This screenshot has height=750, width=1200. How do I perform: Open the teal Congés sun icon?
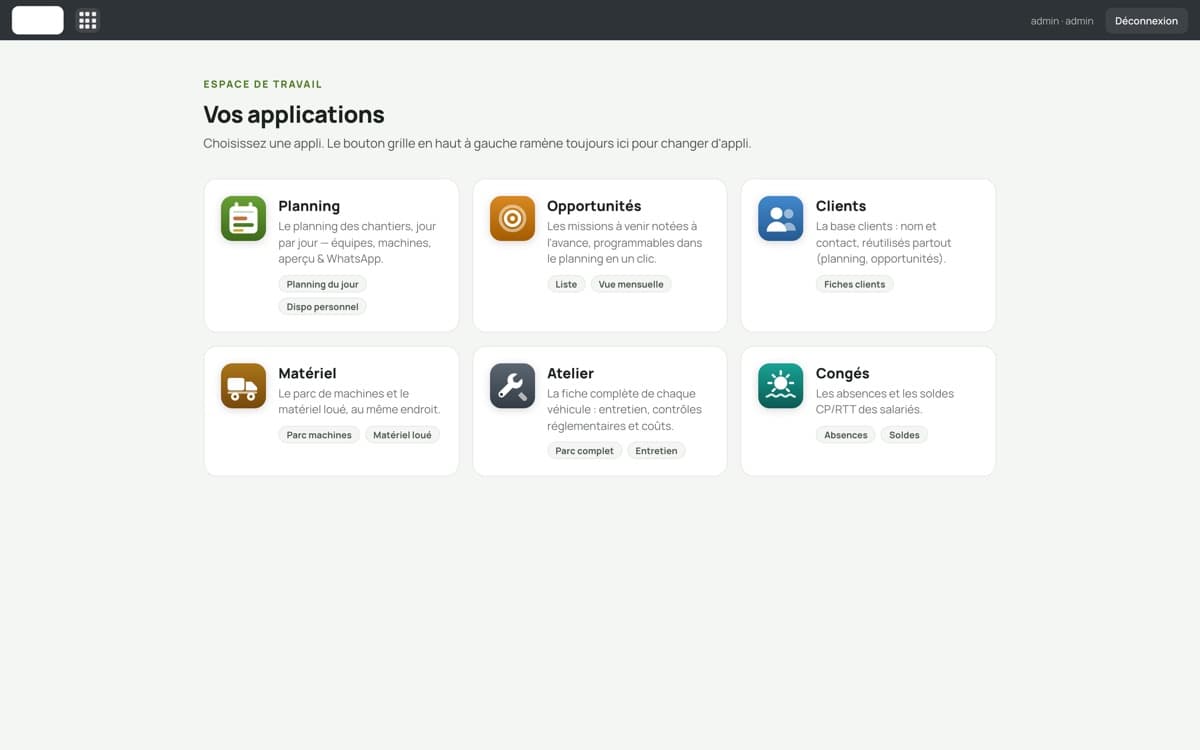[781, 386]
